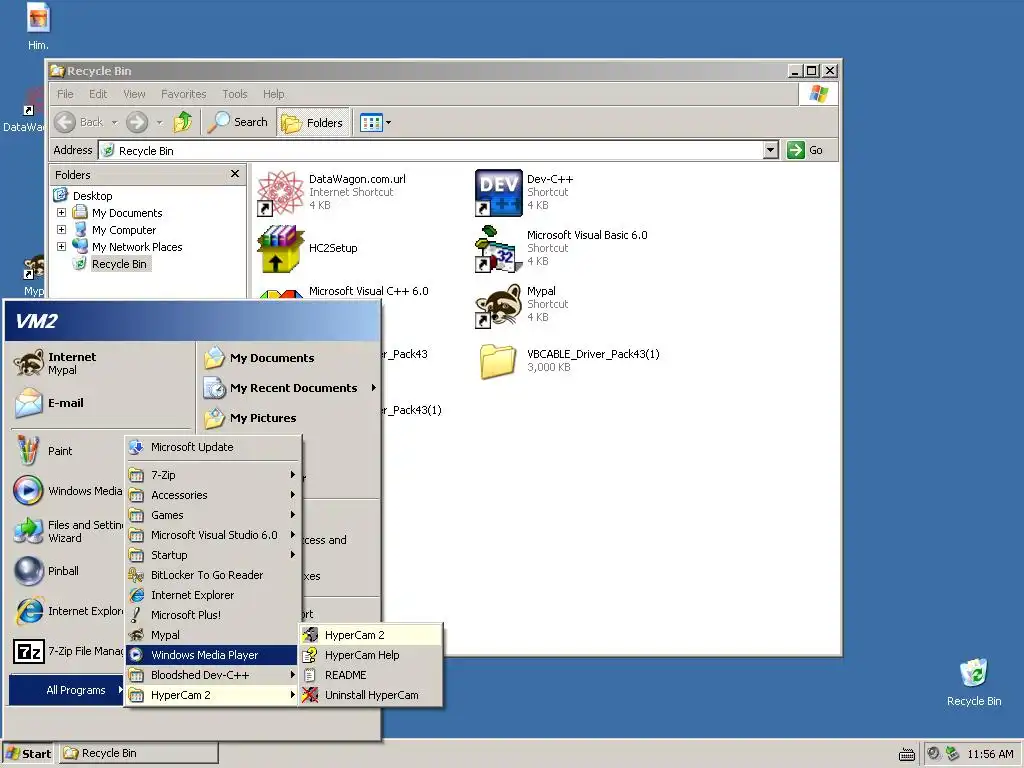Click the keyboard tray icon

[906, 754]
